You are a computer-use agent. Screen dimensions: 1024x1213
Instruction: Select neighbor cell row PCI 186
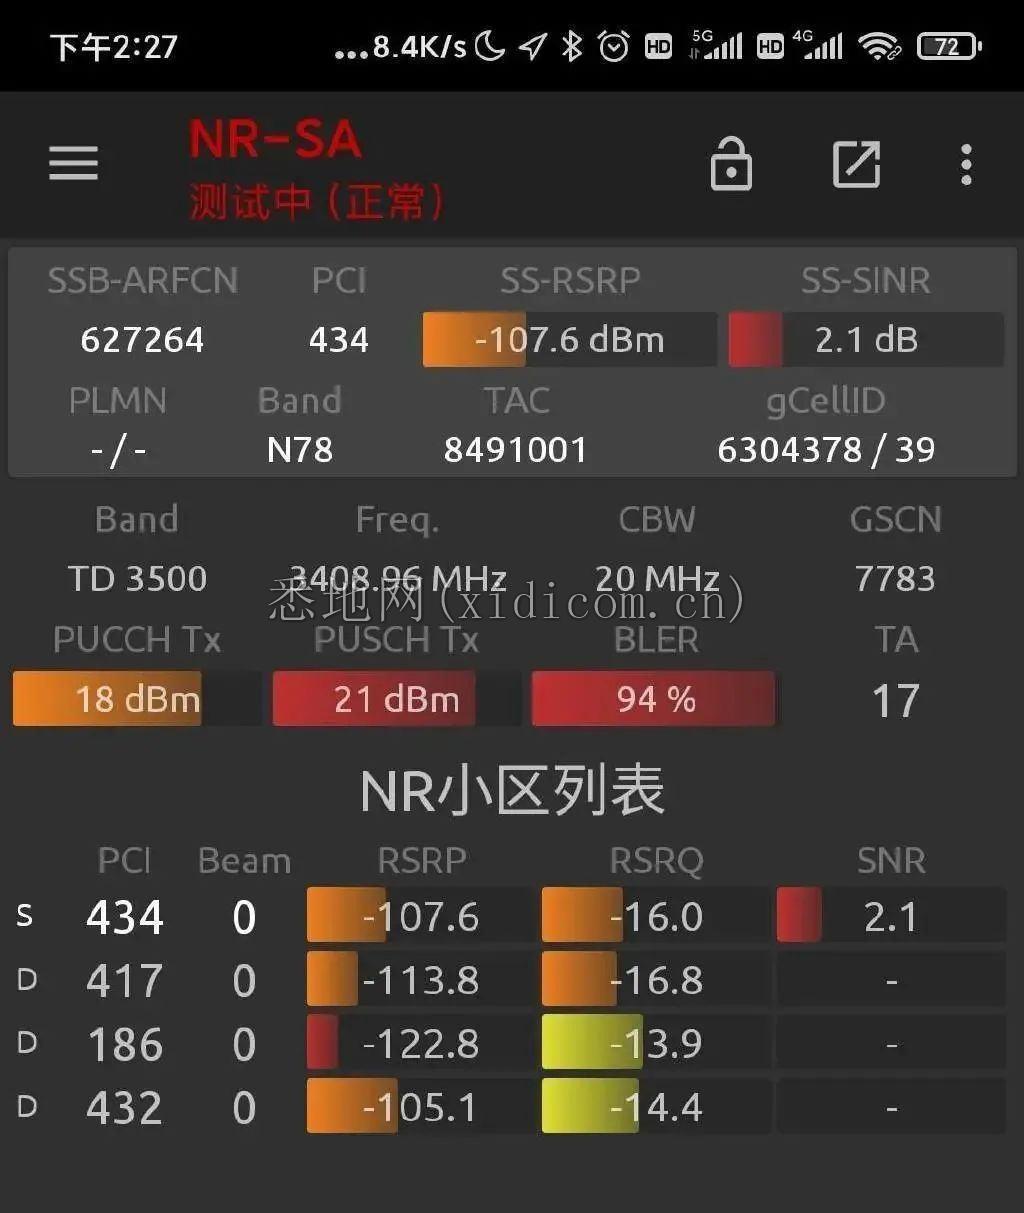pos(510,1044)
